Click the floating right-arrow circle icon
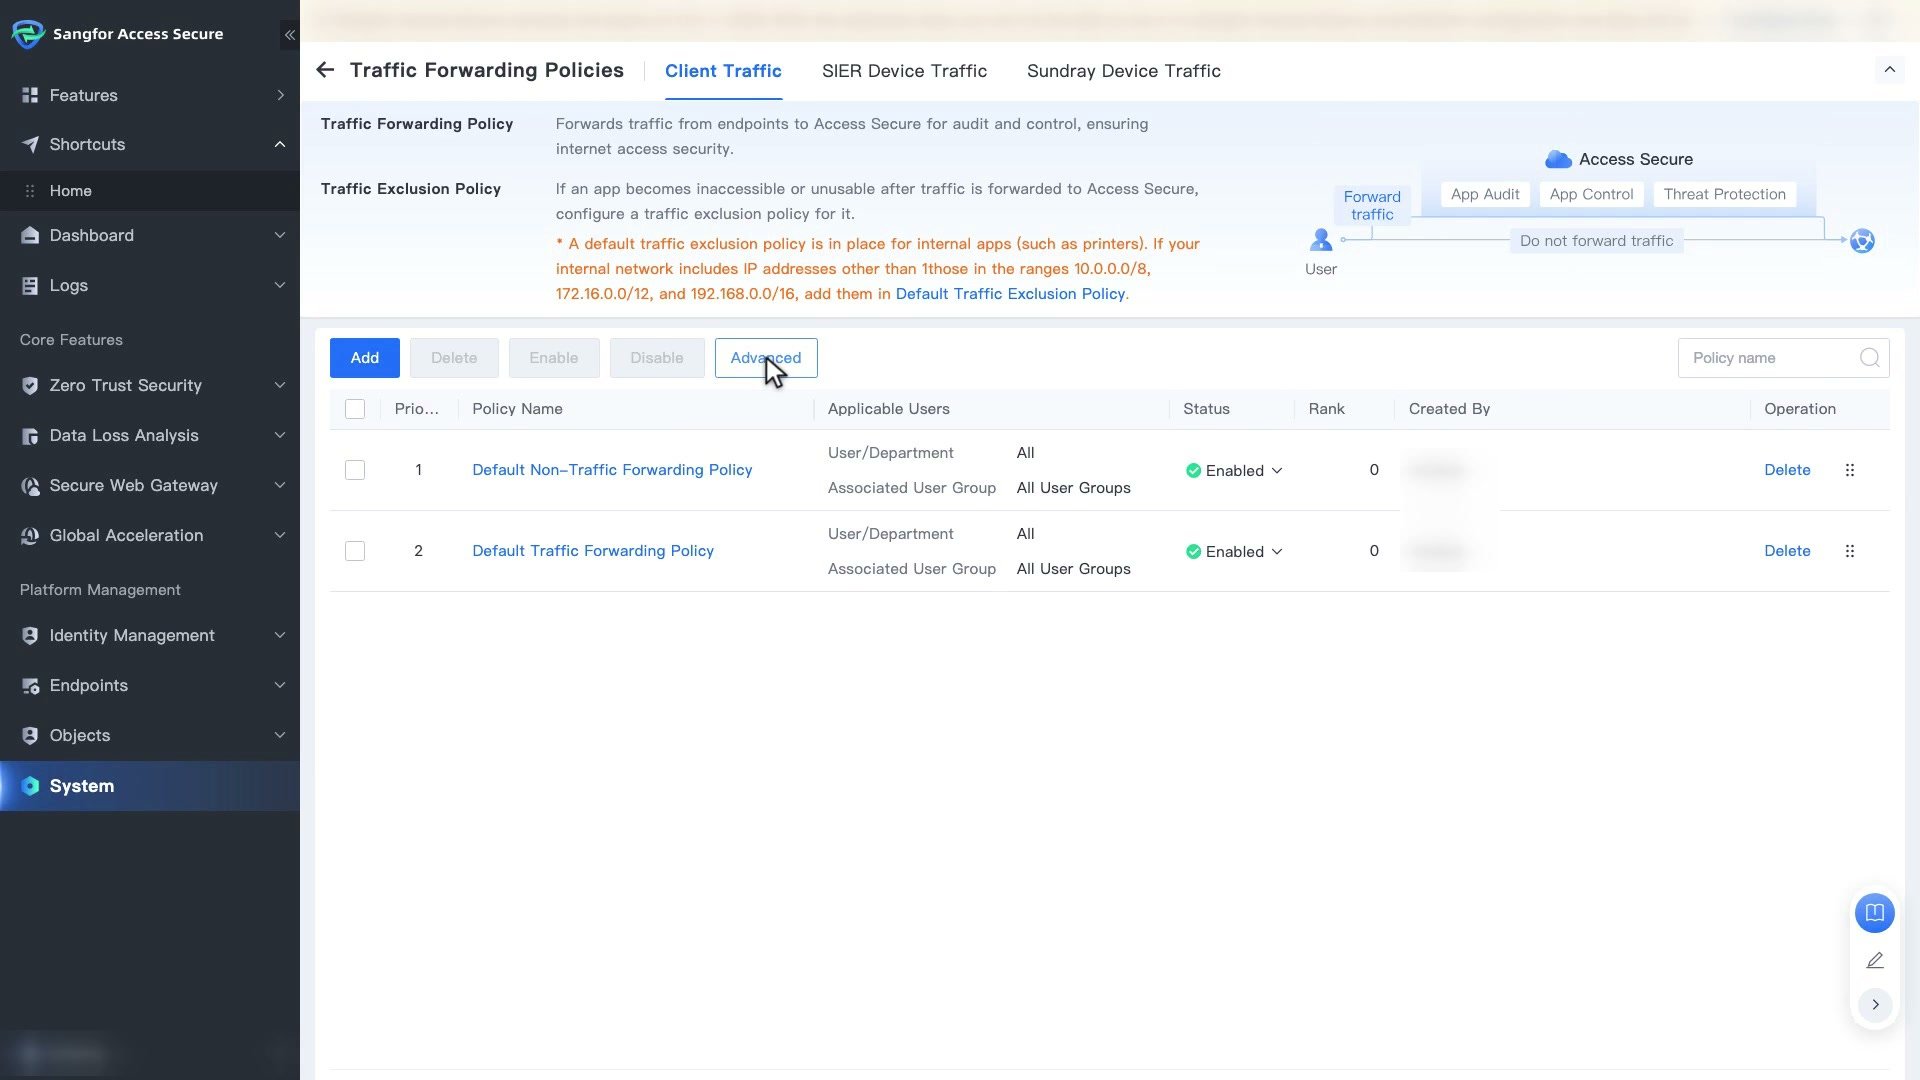 pyautogui.click(x=1875, y=1004)
